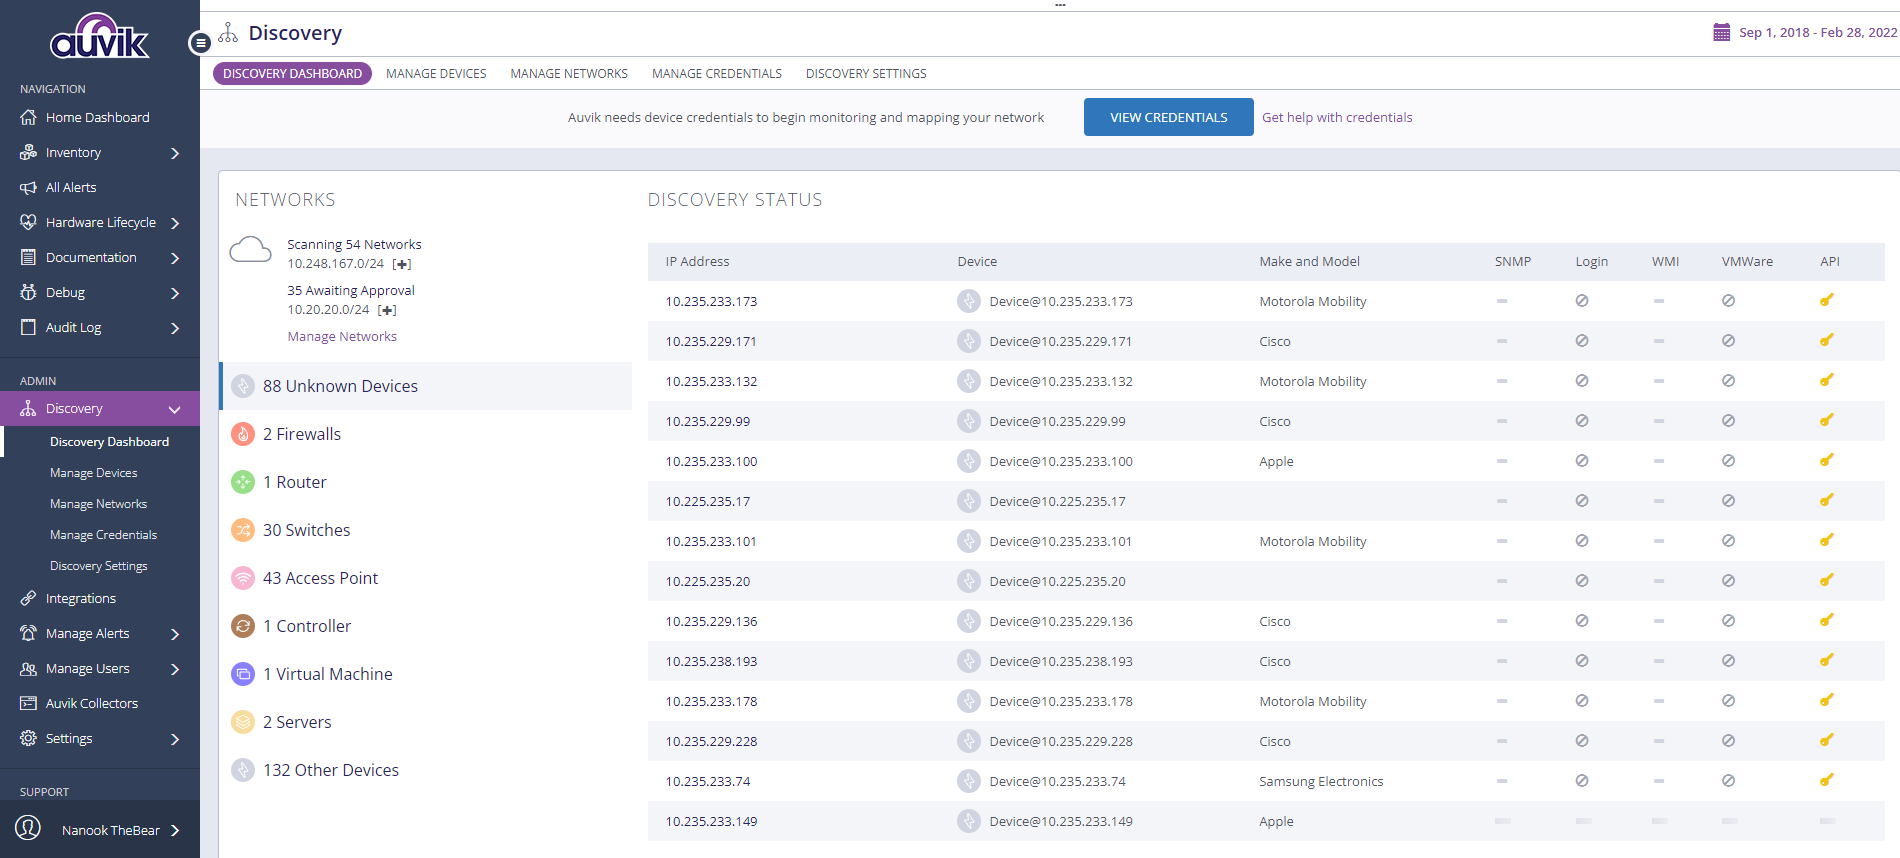Switch to the Manage Networks tab
The width and height of the screenshot is (1900, 858).
click(569, 73)
